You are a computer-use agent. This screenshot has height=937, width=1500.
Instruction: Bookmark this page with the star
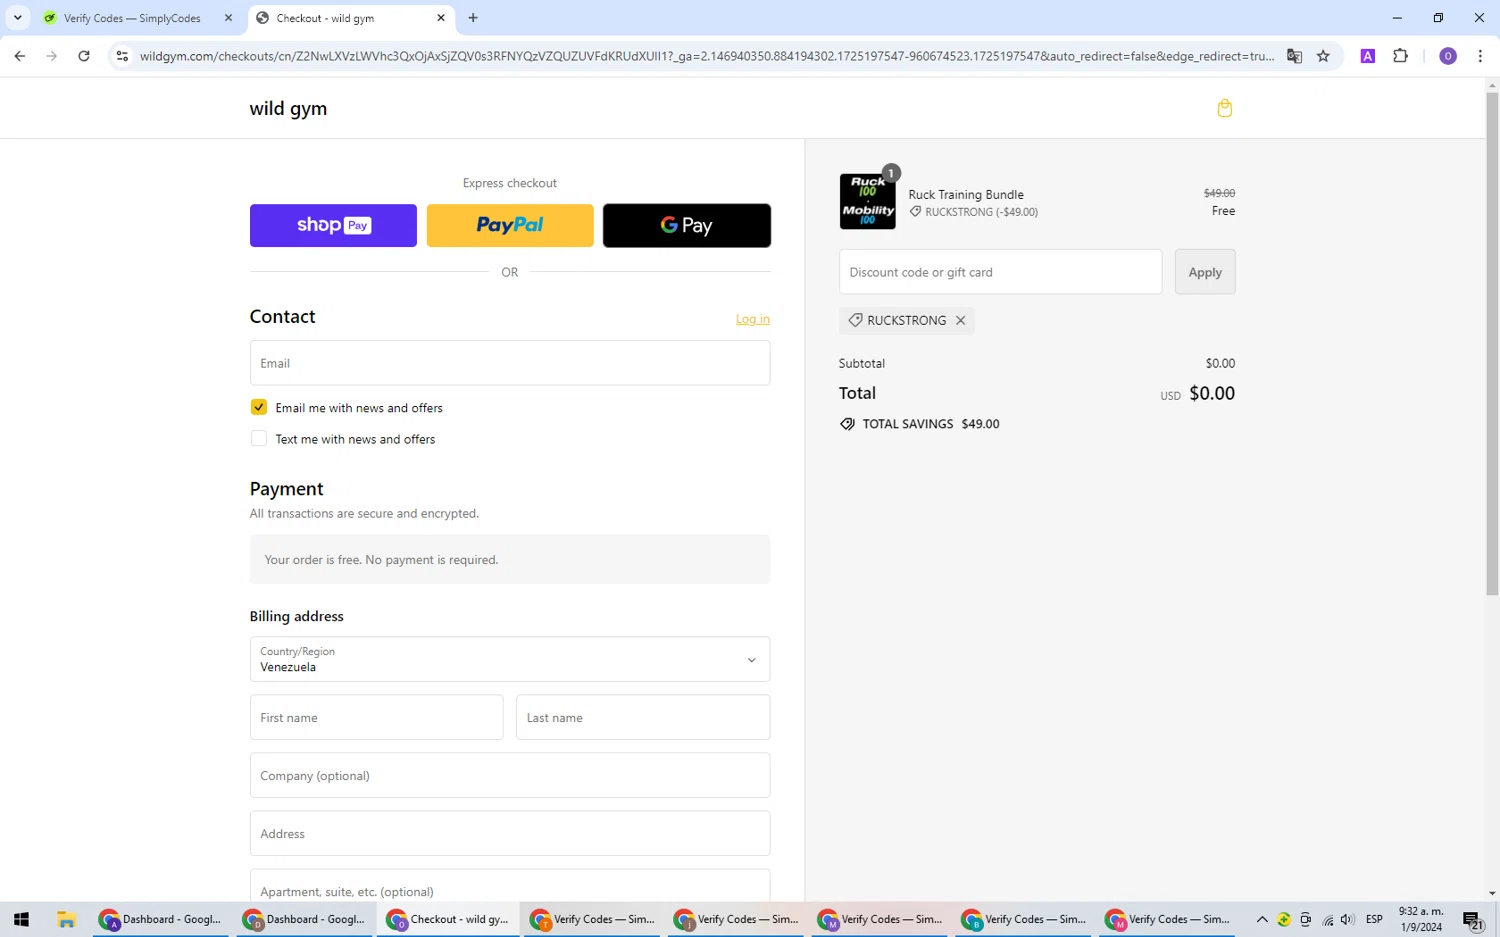(1323, 56)
